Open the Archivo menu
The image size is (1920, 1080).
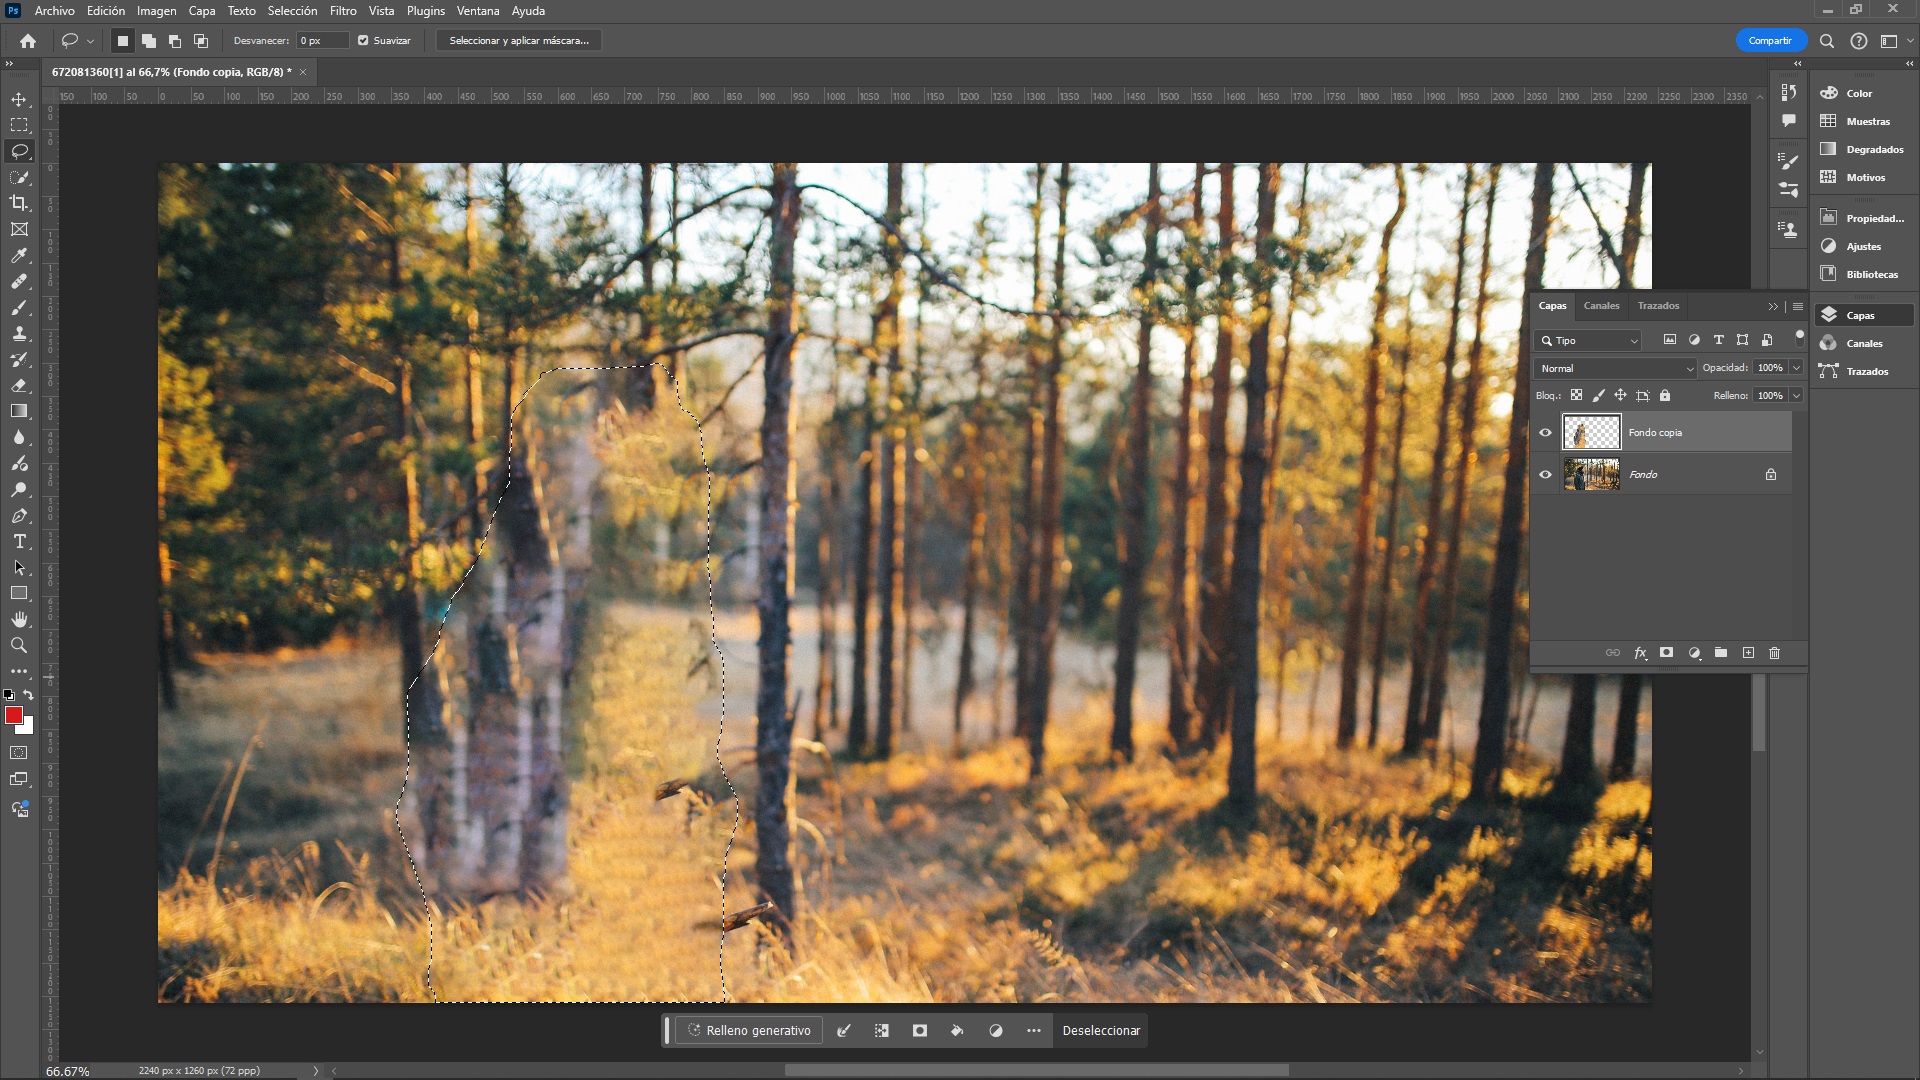[x=55, y=11]
